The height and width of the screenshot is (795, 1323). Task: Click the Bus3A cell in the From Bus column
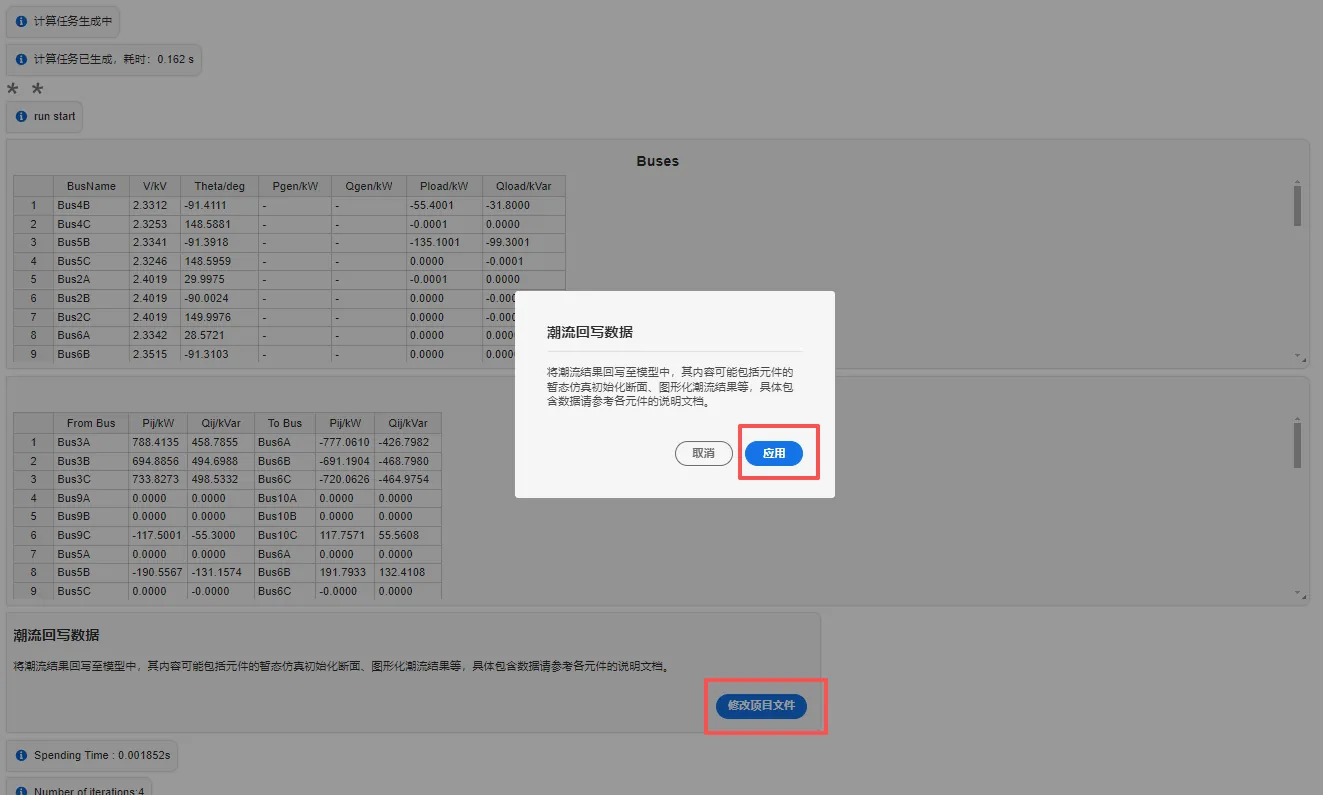tap(91, 442)
